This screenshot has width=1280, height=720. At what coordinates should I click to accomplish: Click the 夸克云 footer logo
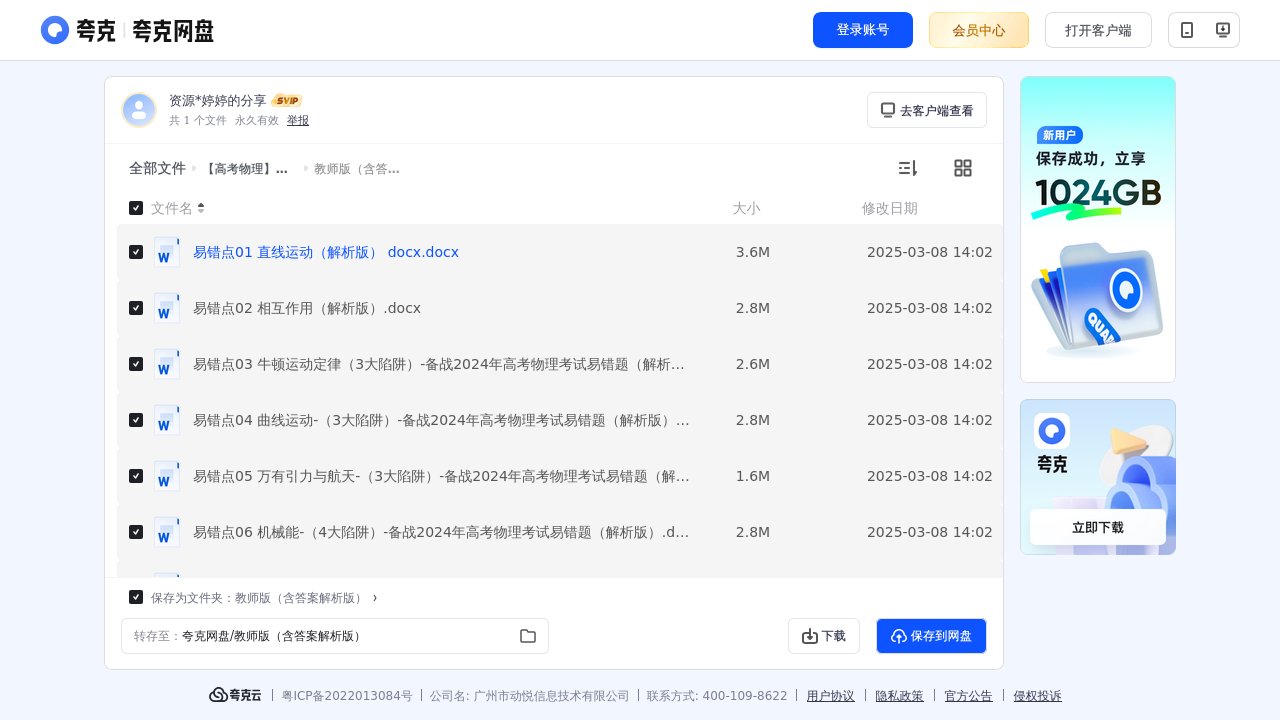click(x=235, y=695)
